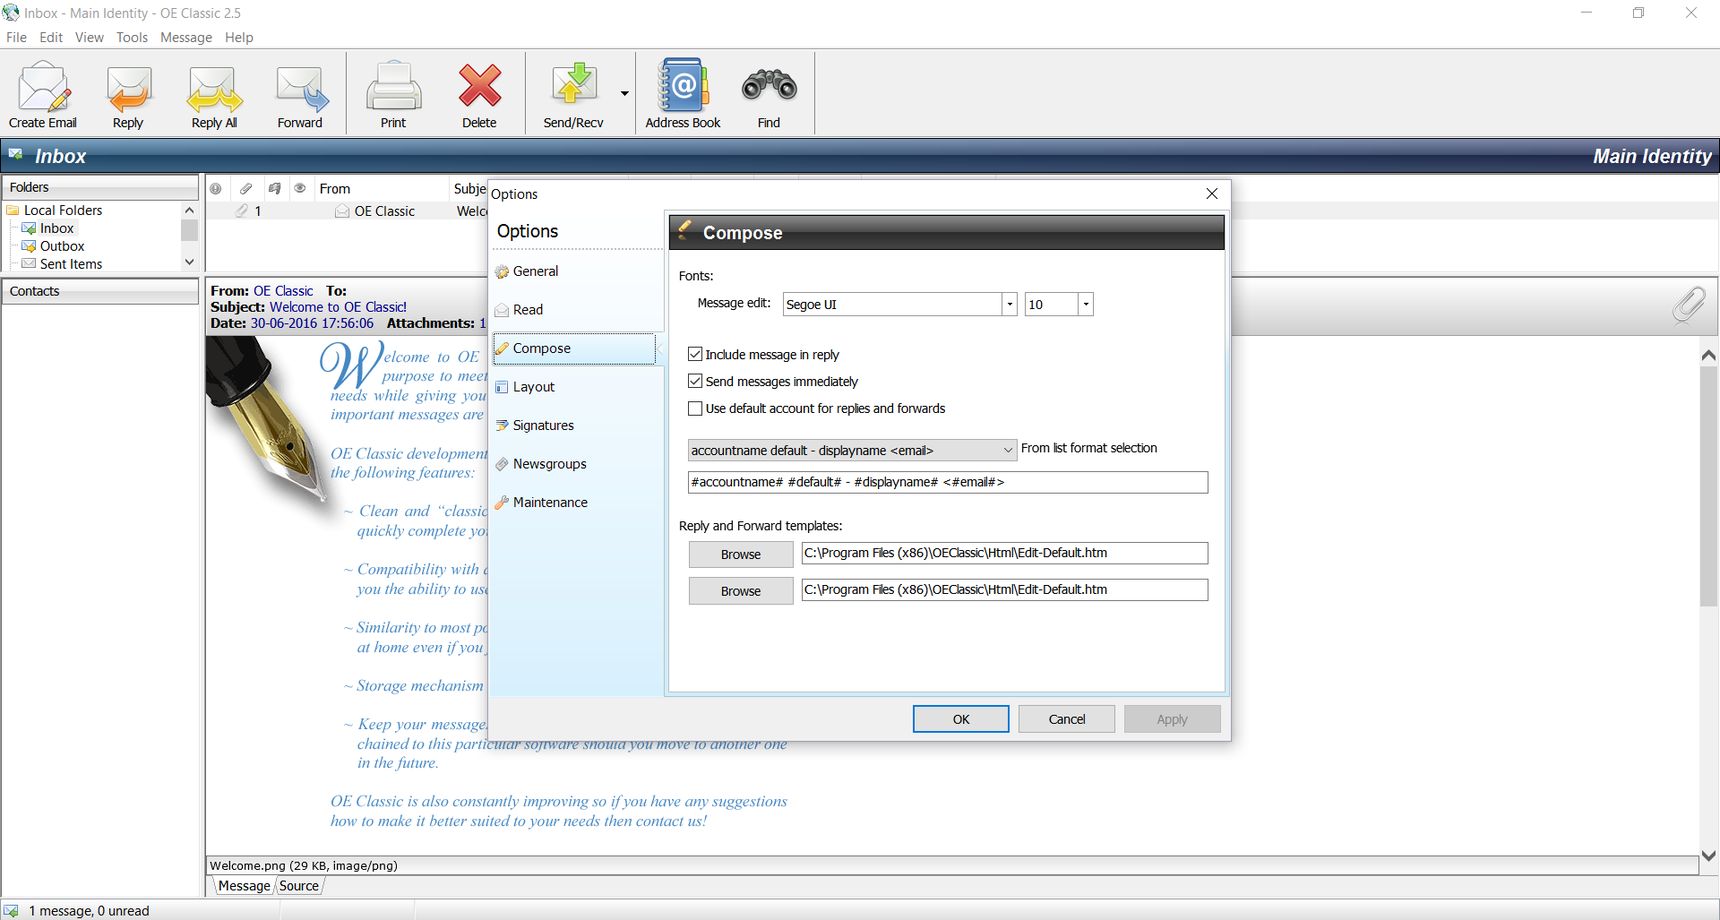Screen dimensions: 1720x920
Task: Select Read in Options sidebar
Action: (574, 310)
